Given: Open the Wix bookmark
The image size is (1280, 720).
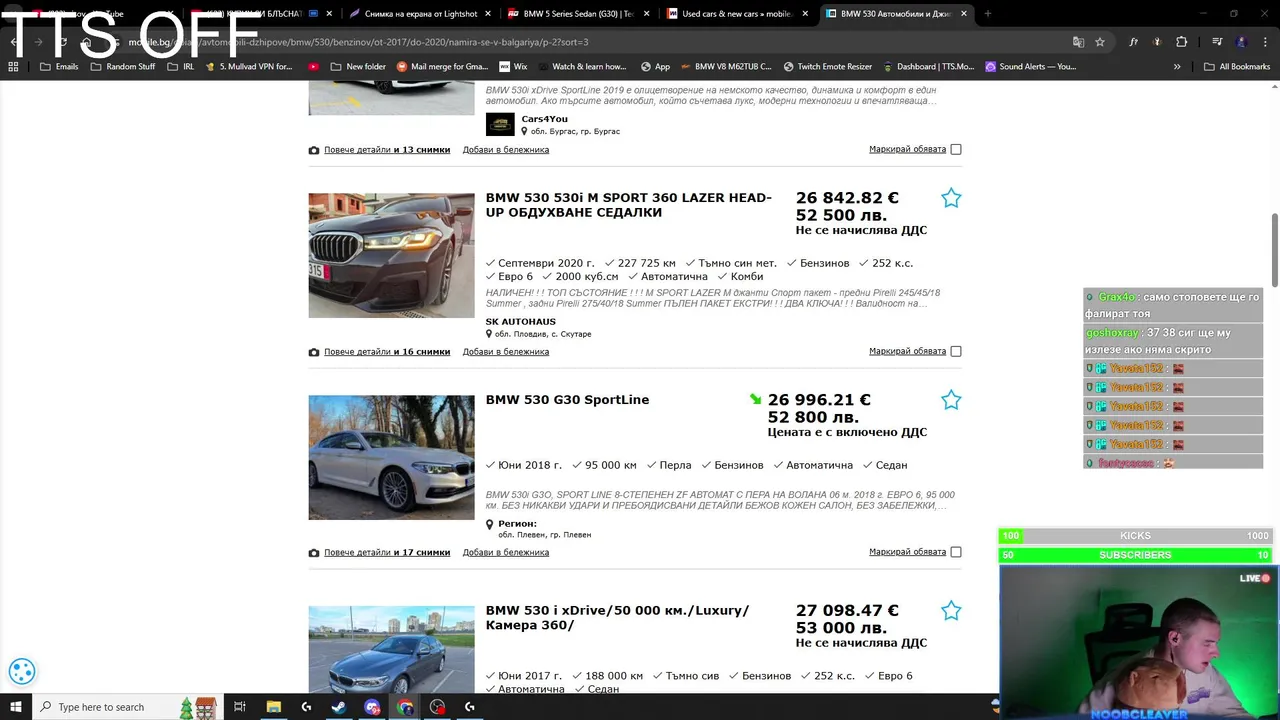Looking at the screenshot, I should 512,67.
